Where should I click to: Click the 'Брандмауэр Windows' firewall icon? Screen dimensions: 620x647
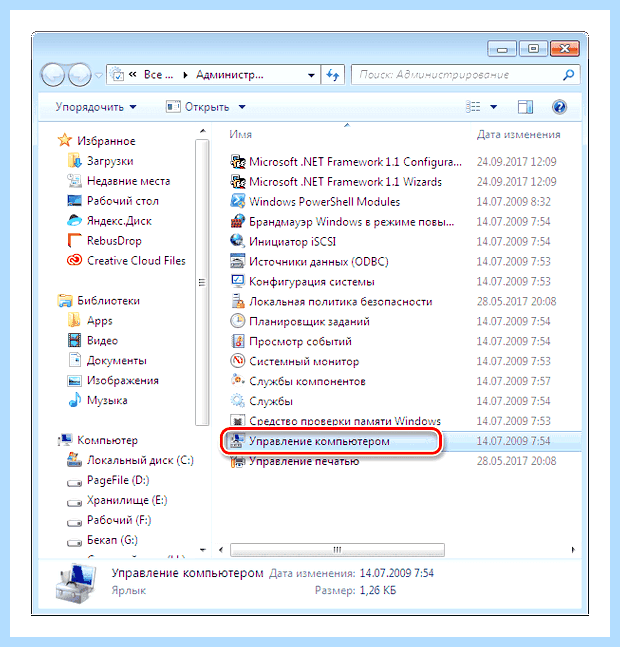click(238, 221)
